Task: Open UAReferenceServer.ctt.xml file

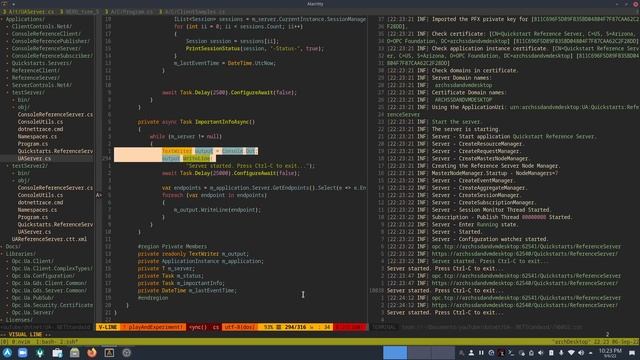Action: (x=49, y=239)
